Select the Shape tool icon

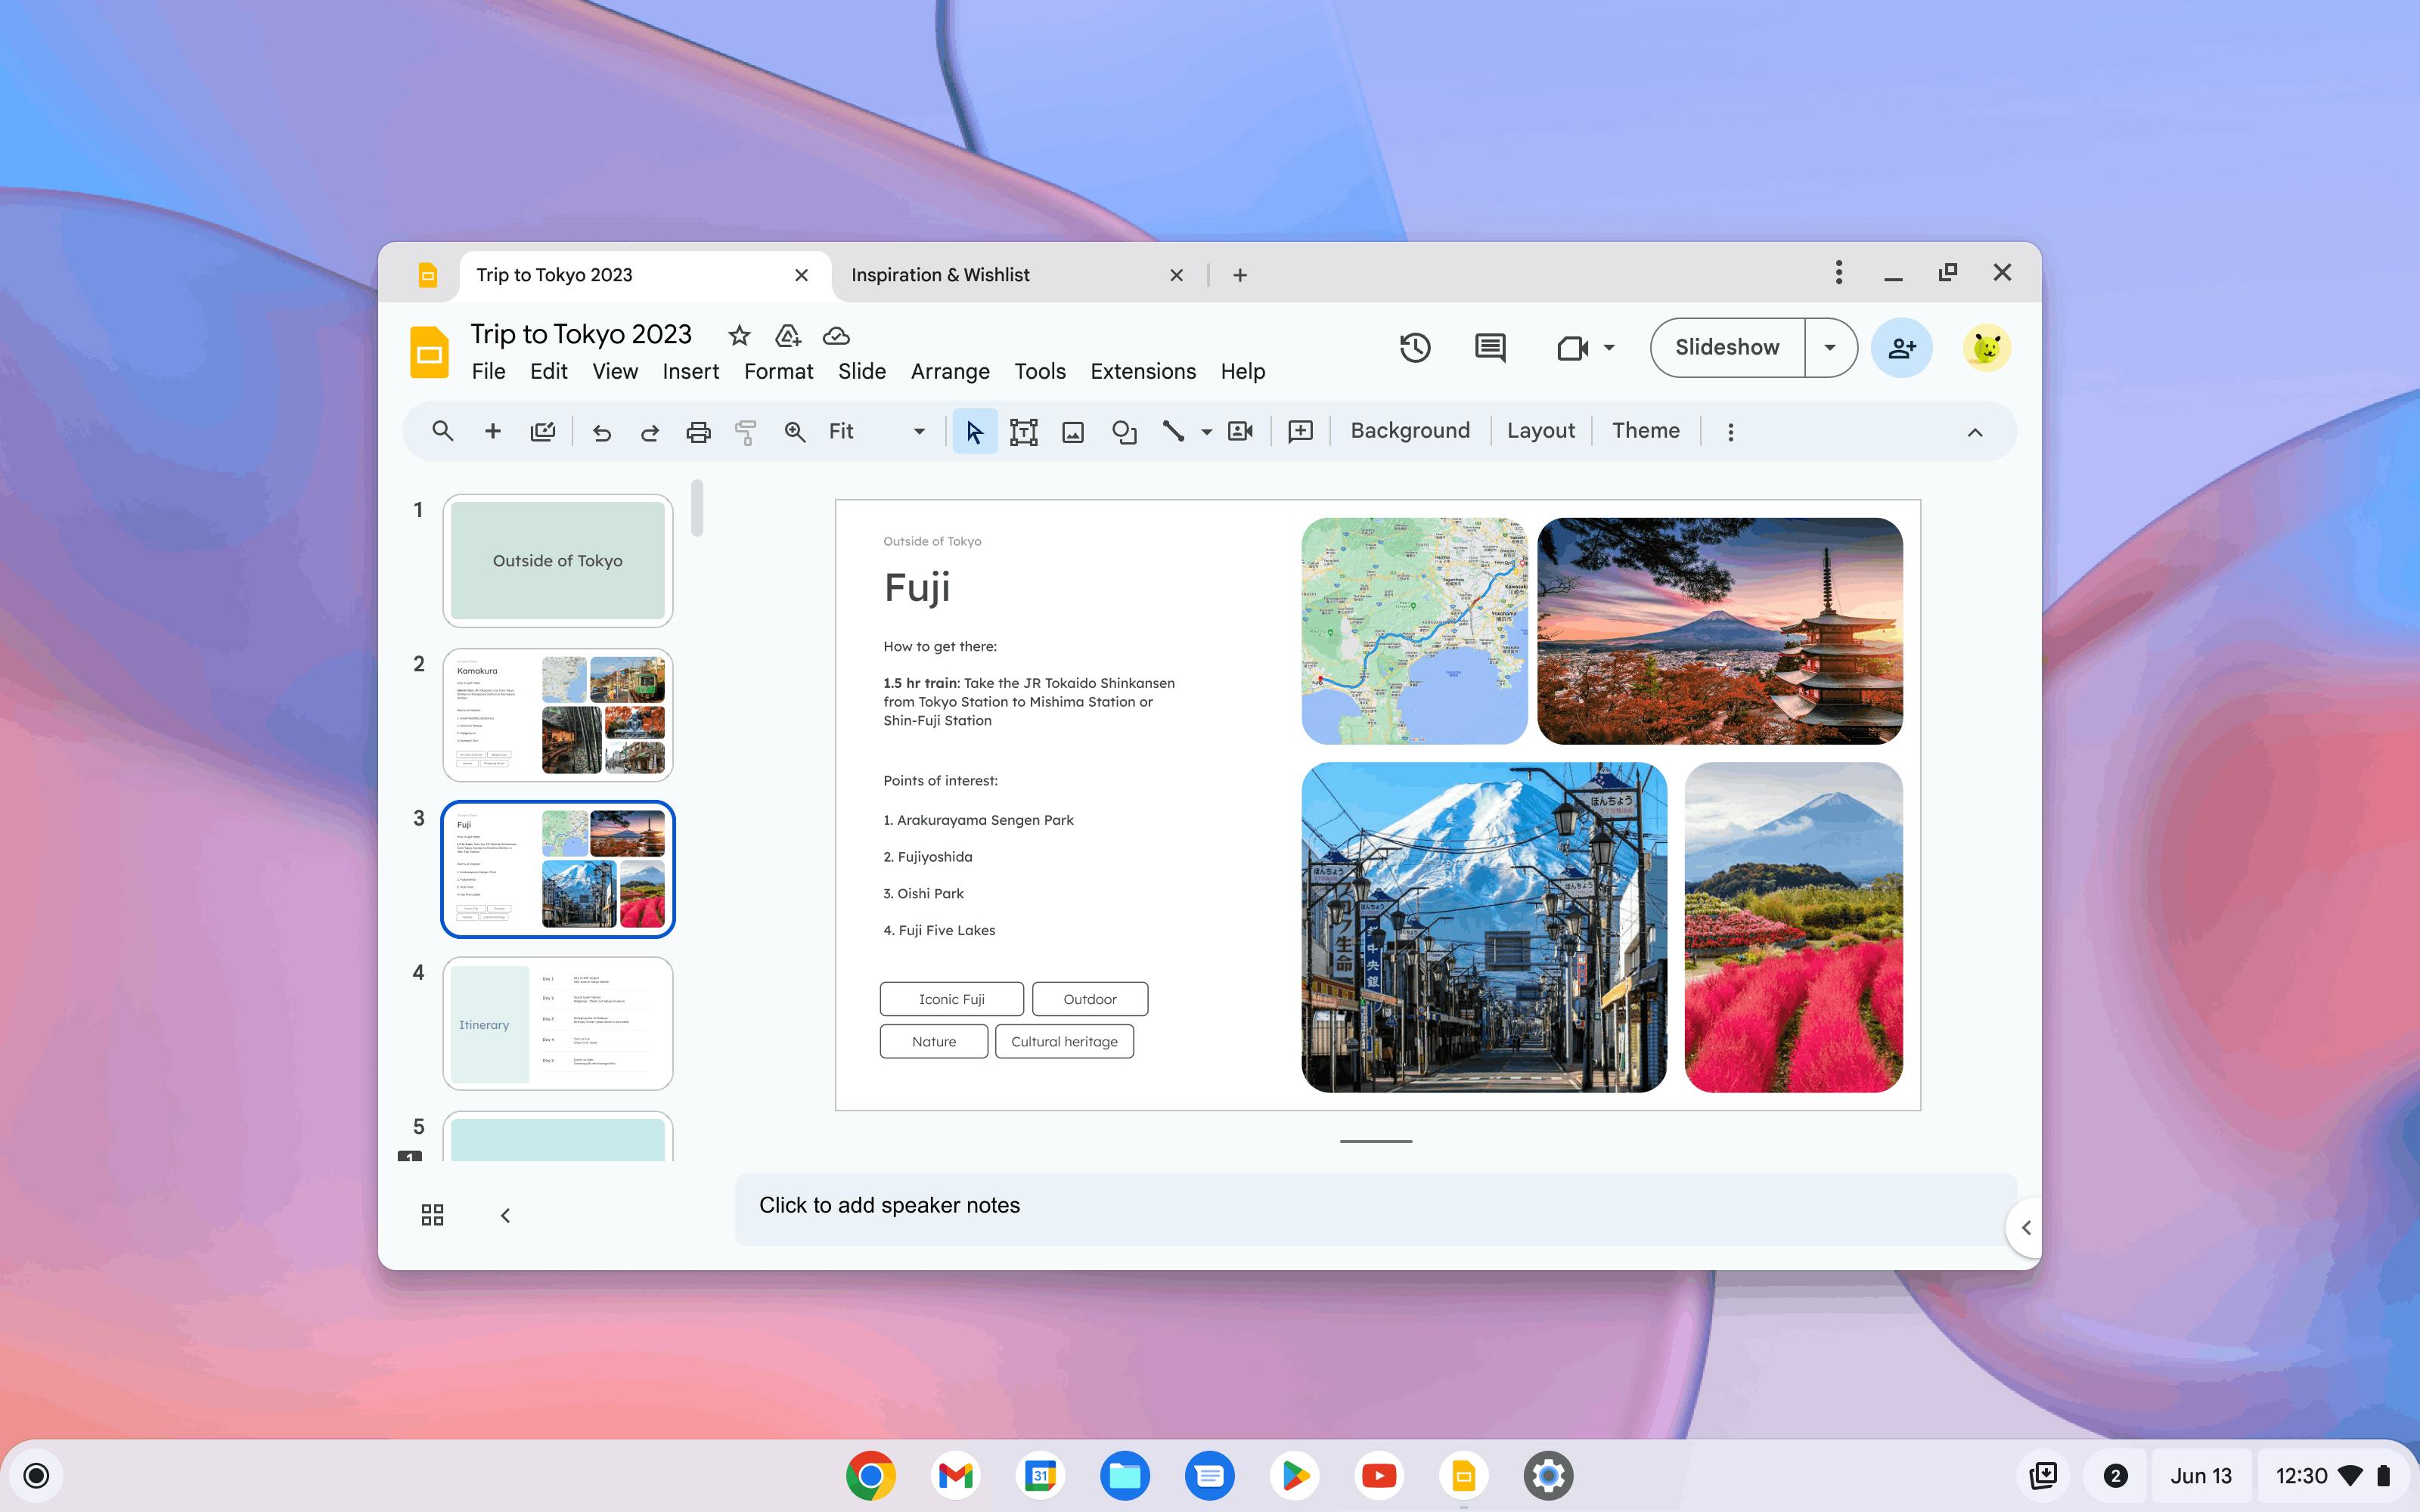(1124, 431)
